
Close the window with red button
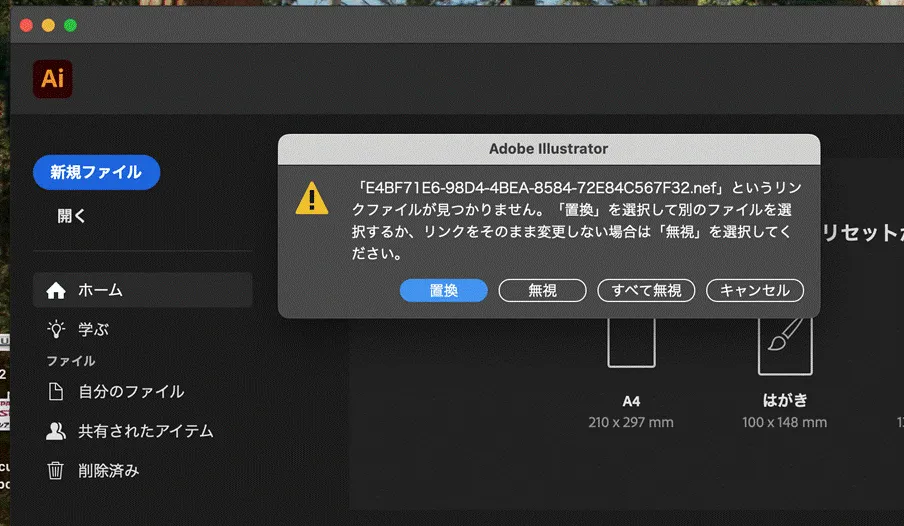(x=26, y=25)
